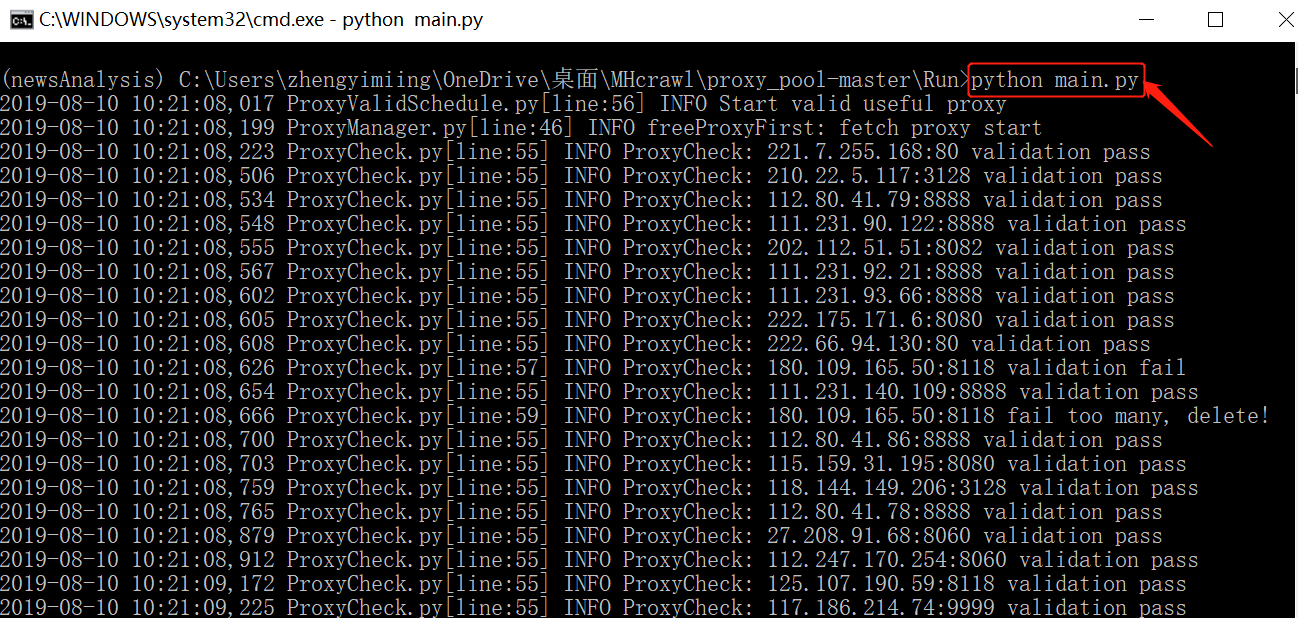Click the window title 'cmd.exe - python main.py'

coord(261,20)
